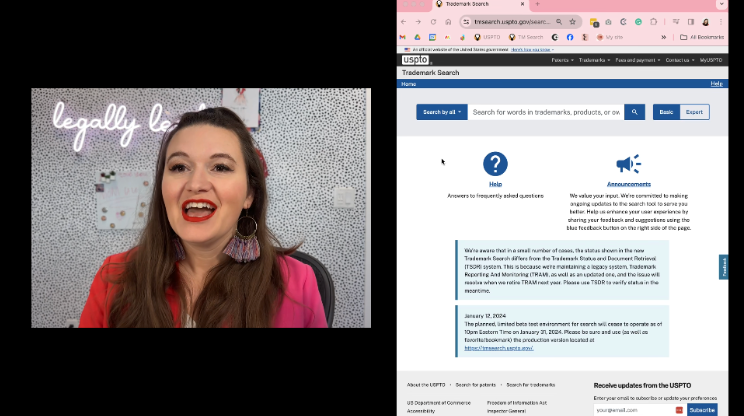Click the trademark search text field

coord(546,112)
